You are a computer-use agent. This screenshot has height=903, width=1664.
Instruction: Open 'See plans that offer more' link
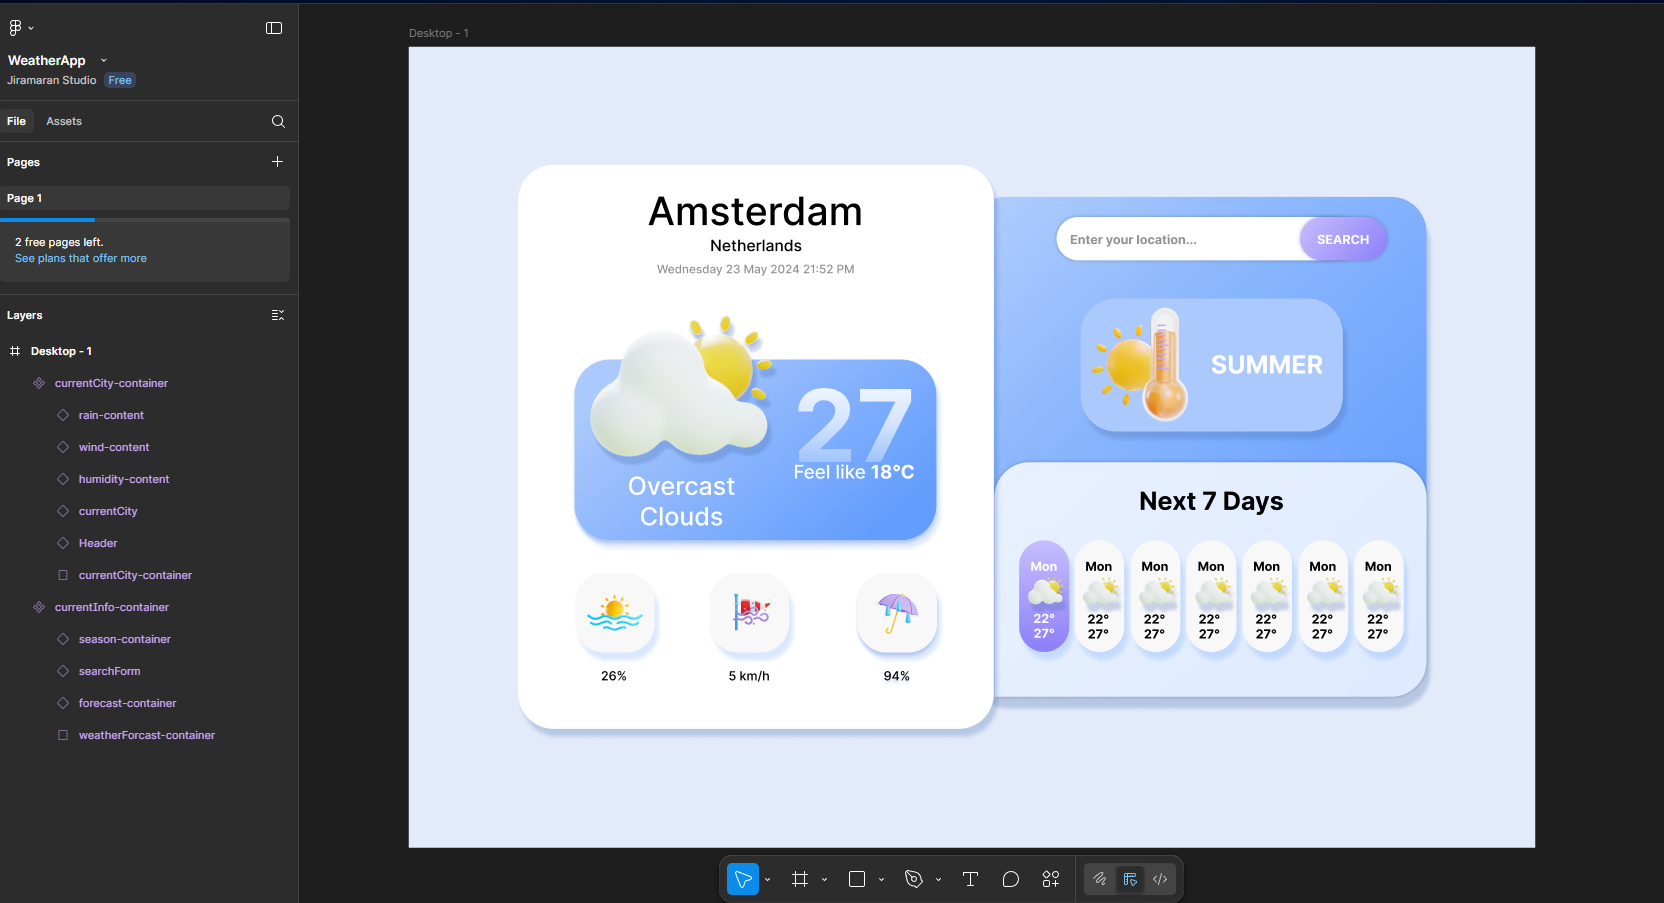point(81,259)
